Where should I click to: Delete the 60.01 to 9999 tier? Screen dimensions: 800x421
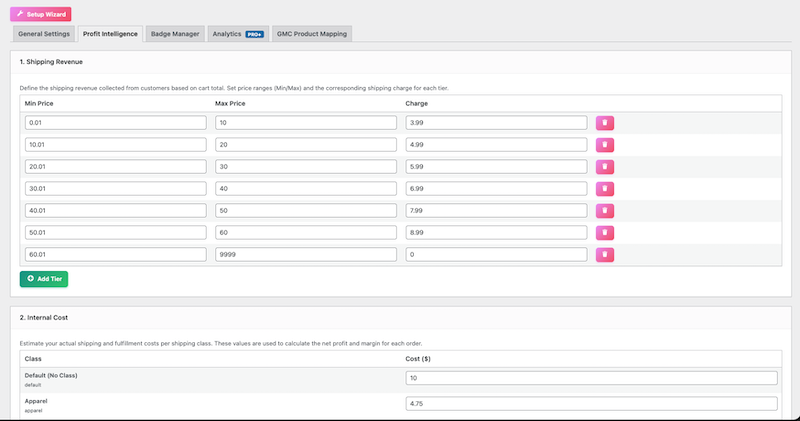(605, 255)
